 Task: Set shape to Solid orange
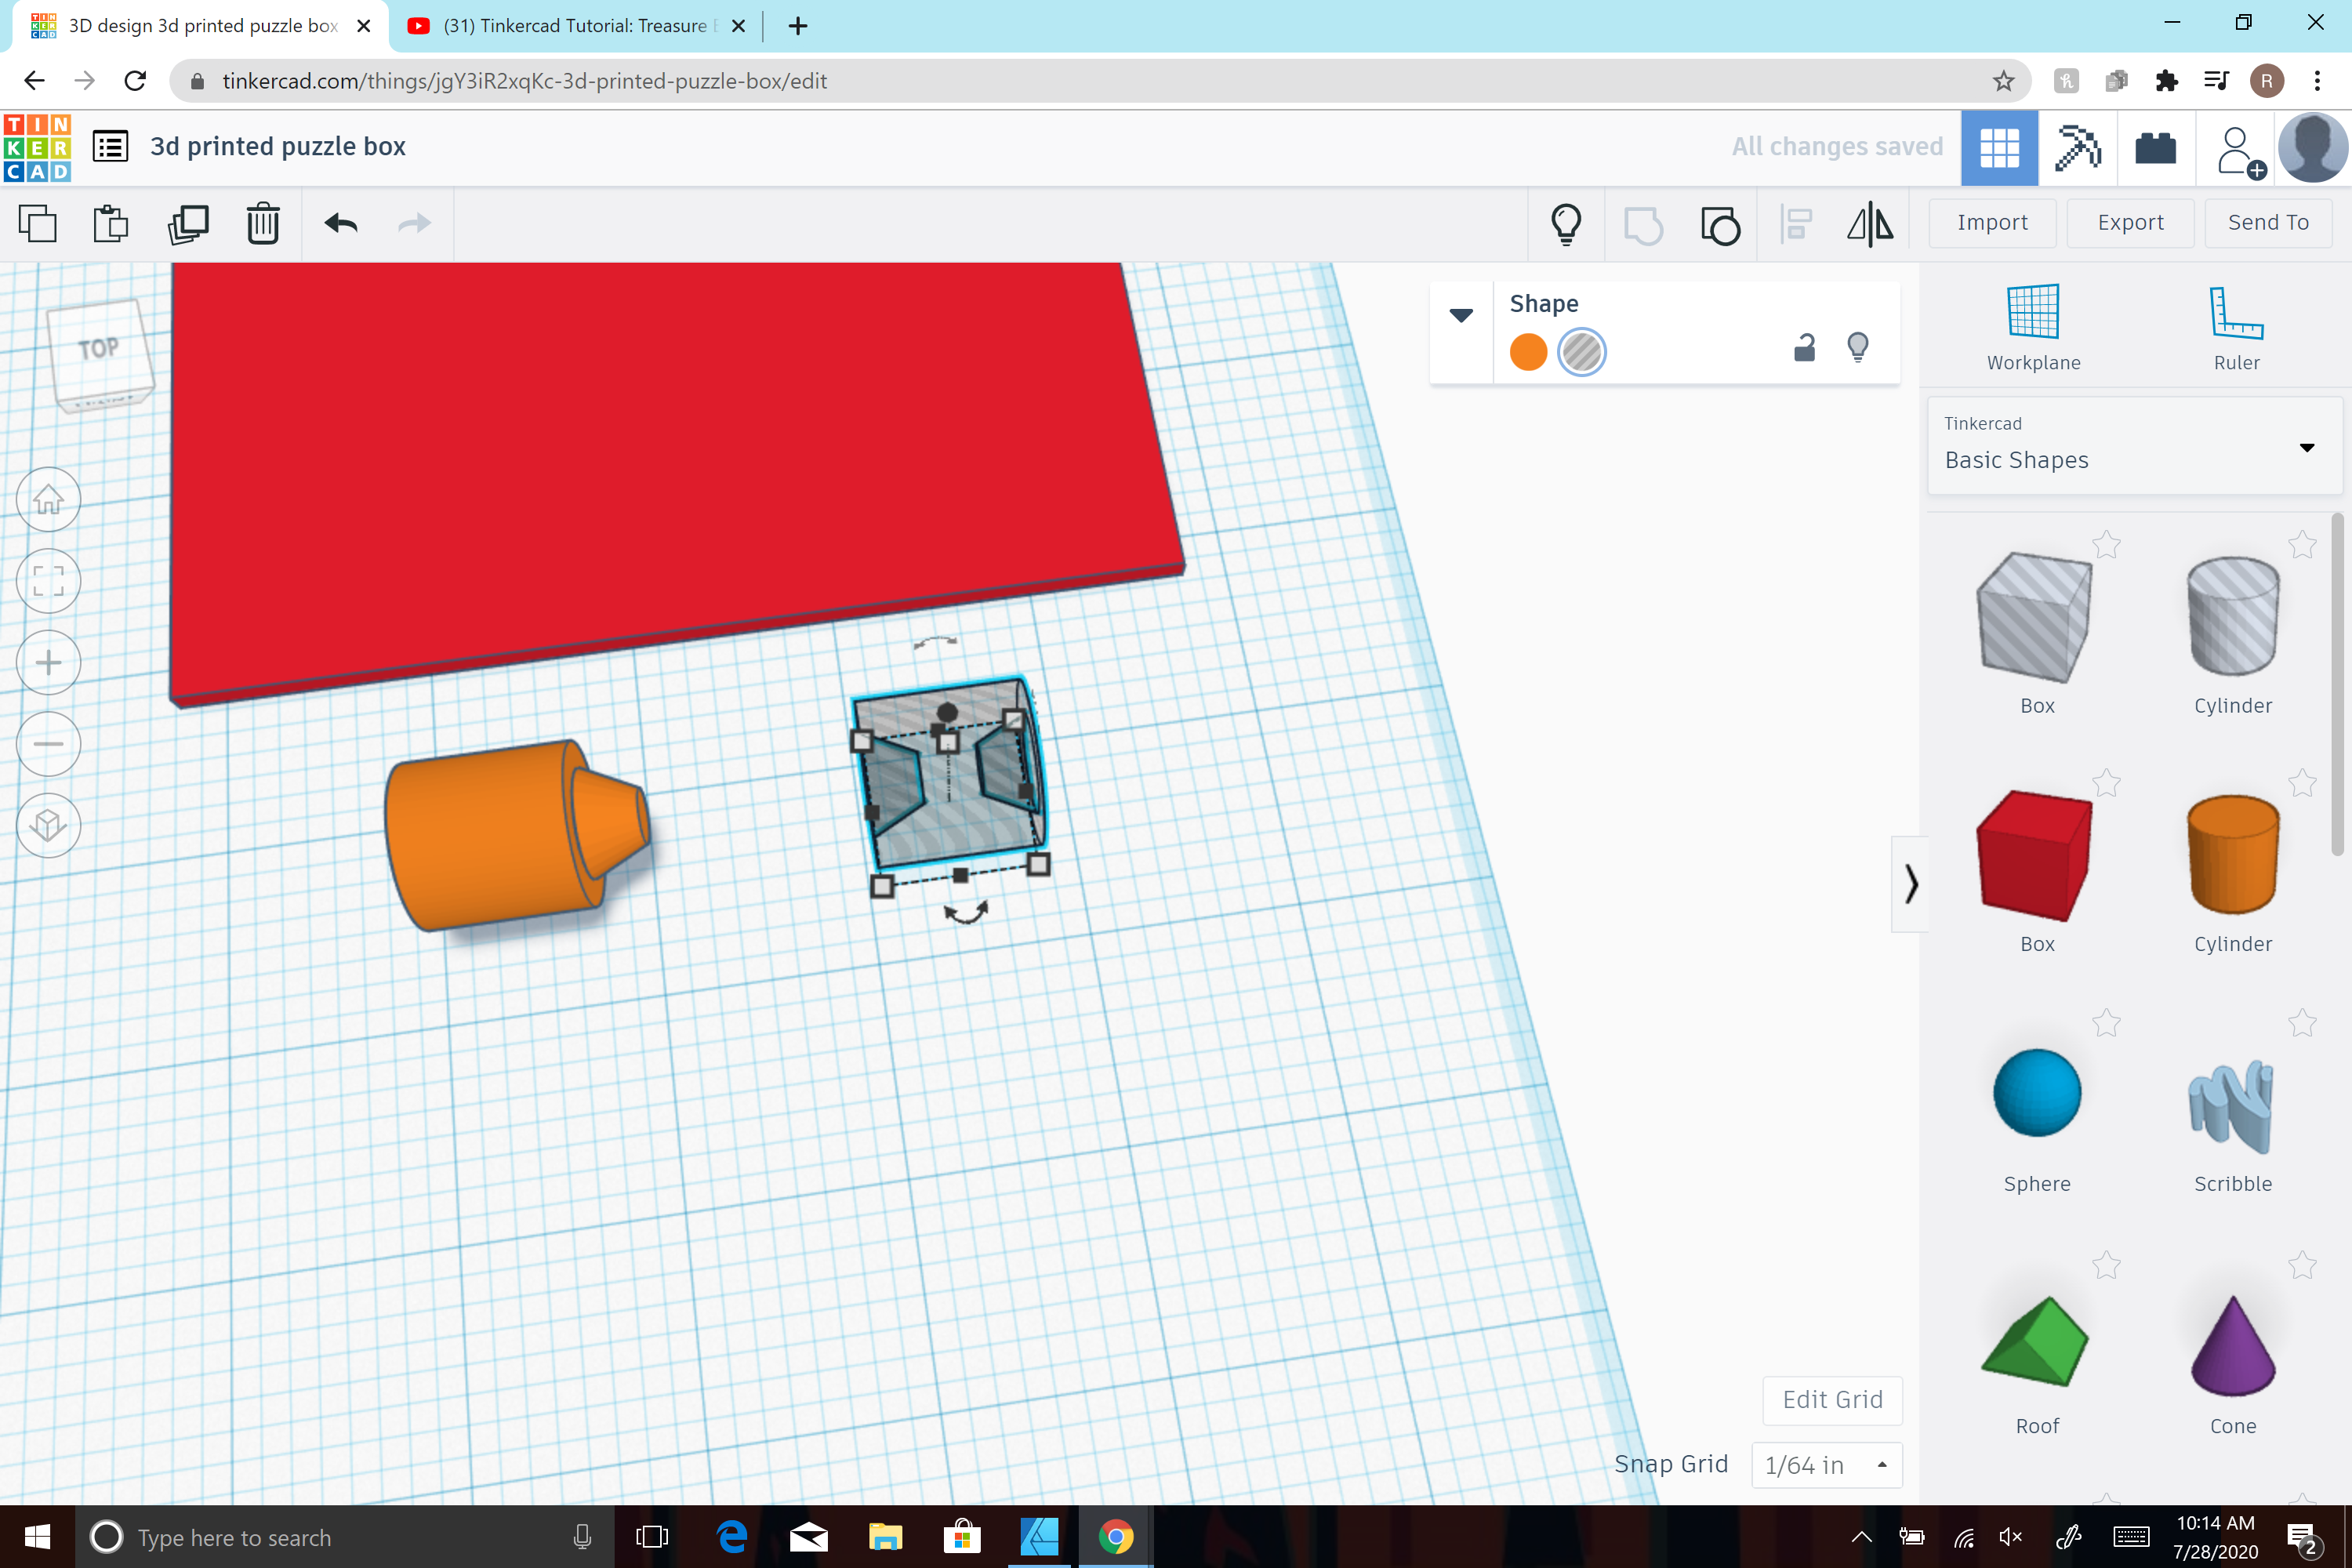pyautogui.click(x=1528, y=352)
